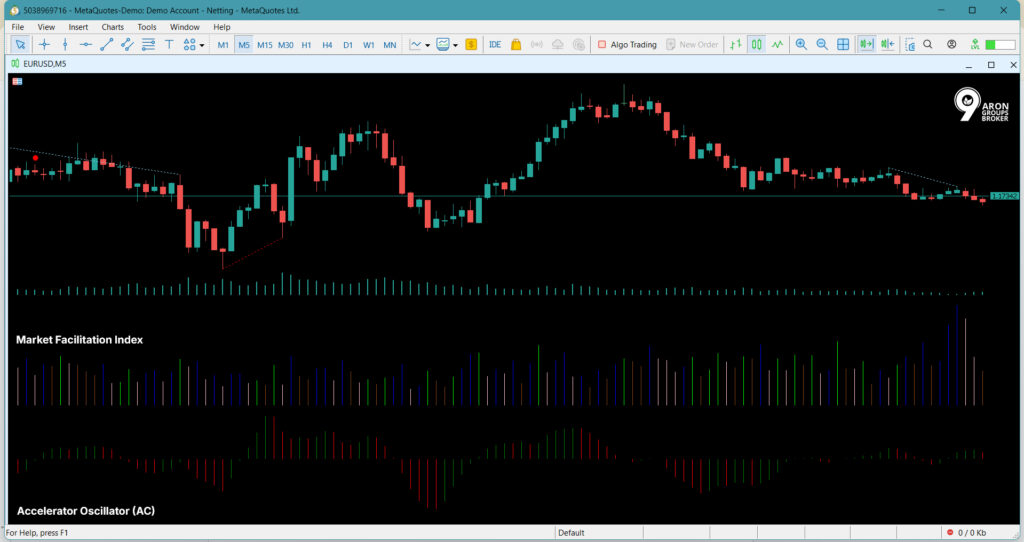The width and height of the screenshot is (1024, 542).
Task: Switch chart to bar chart
Action: (x=735, y=44)
